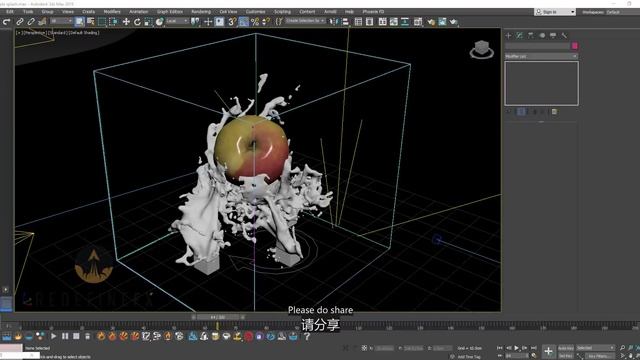The width and height of the screenshot is (640, 360).
Task: Open the Sign In dropdown
Action: 555,12
